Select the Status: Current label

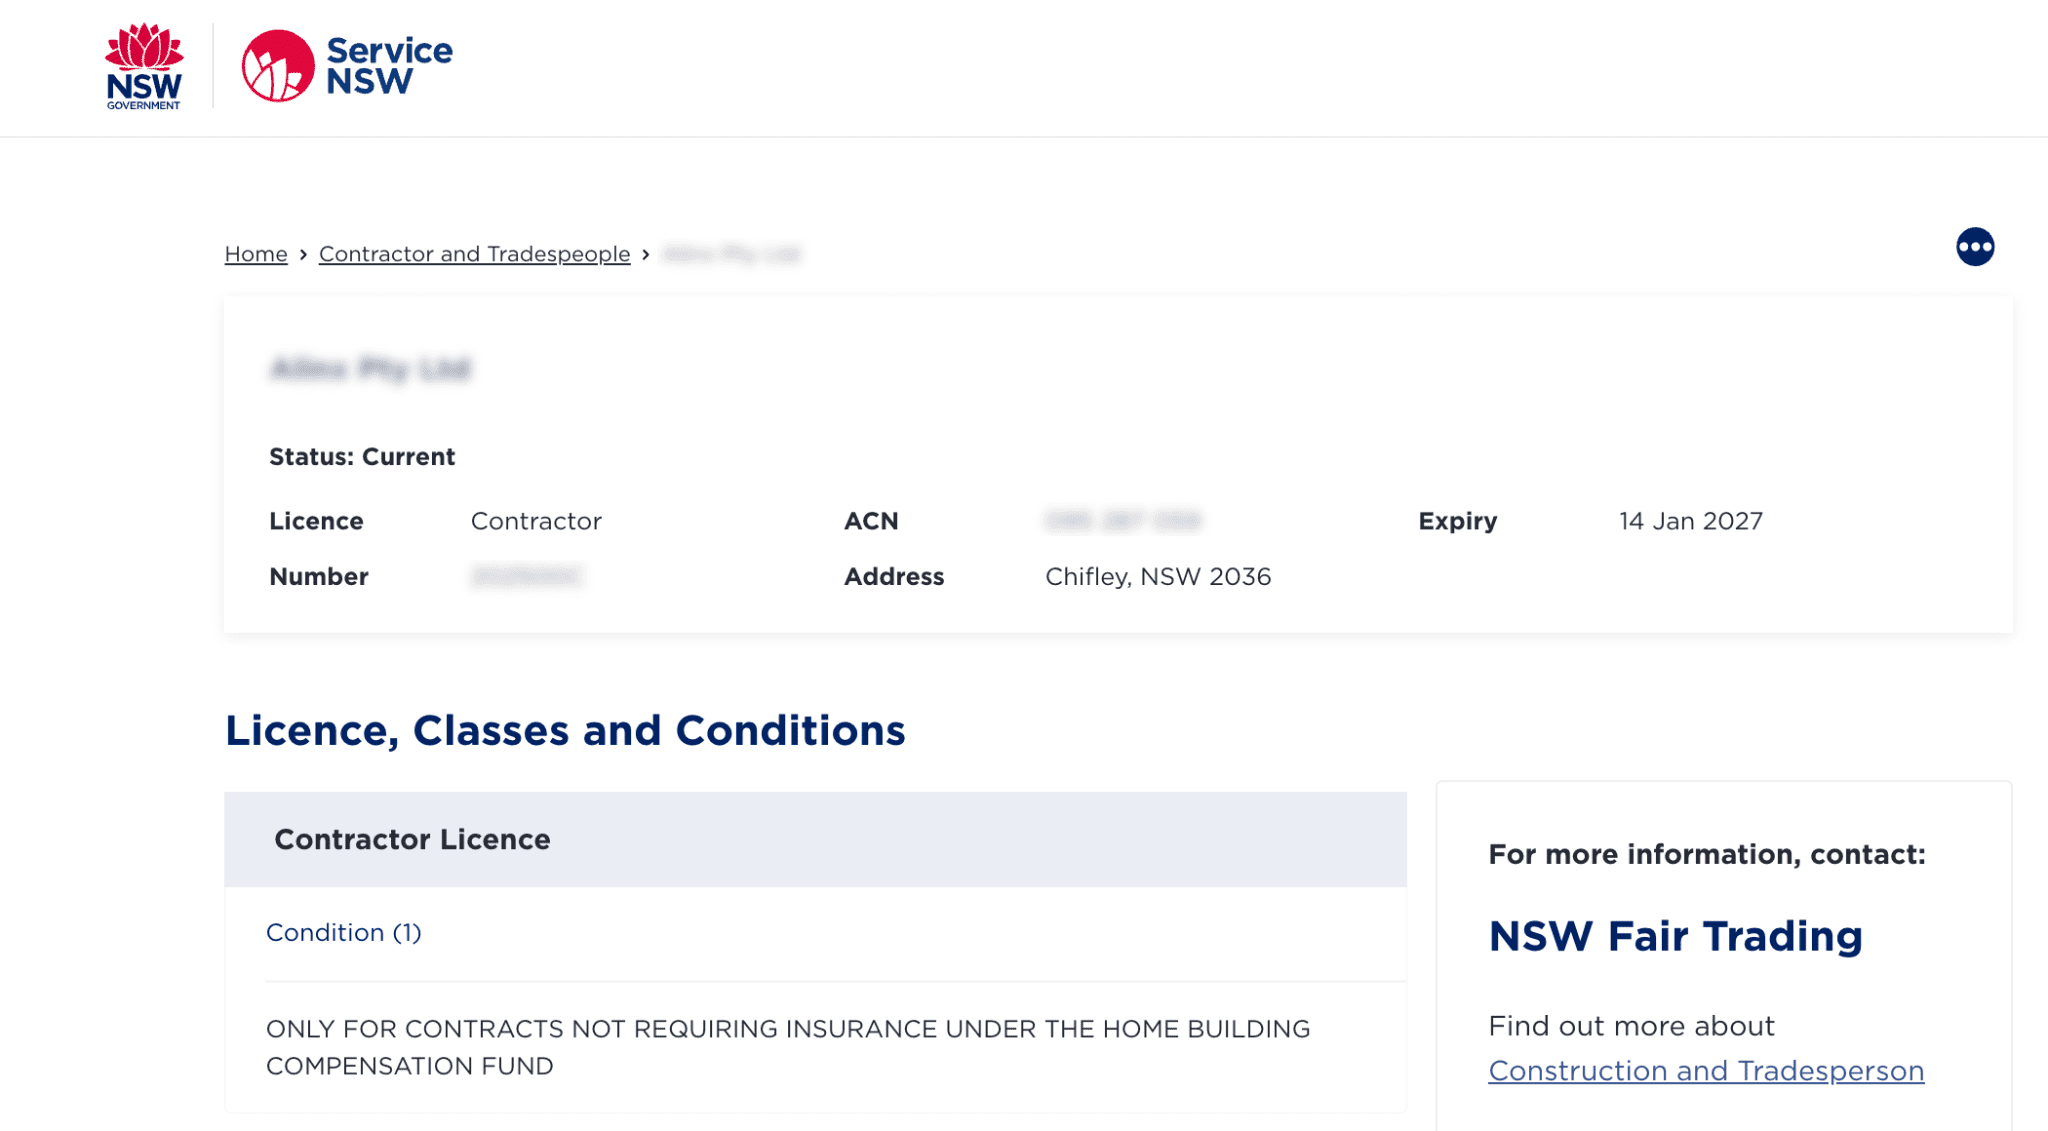[x=361, y=456]
